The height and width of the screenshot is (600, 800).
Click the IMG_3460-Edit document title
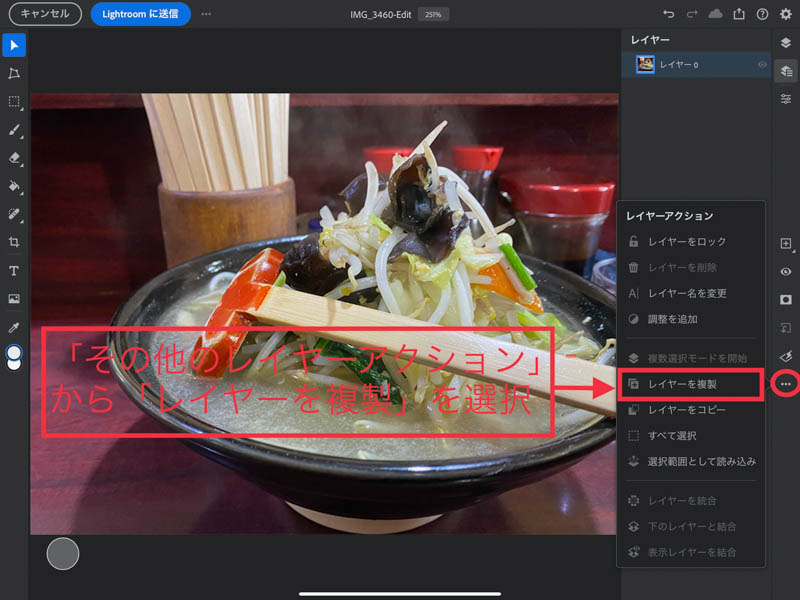coord(381,14)
